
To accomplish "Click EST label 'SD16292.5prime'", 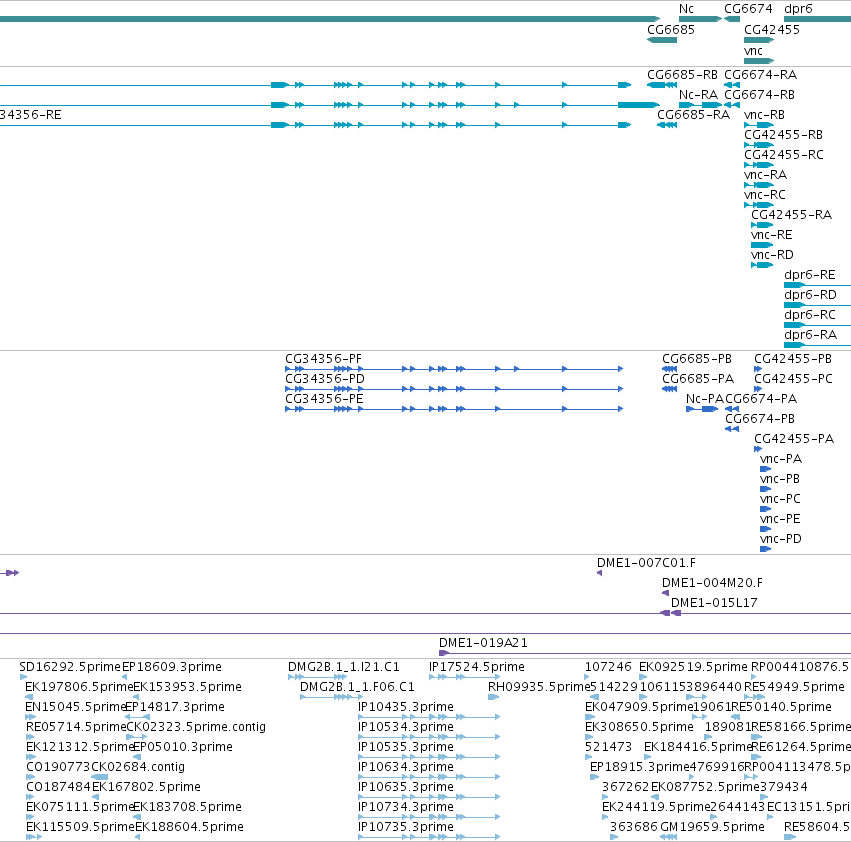I will 69,667.
